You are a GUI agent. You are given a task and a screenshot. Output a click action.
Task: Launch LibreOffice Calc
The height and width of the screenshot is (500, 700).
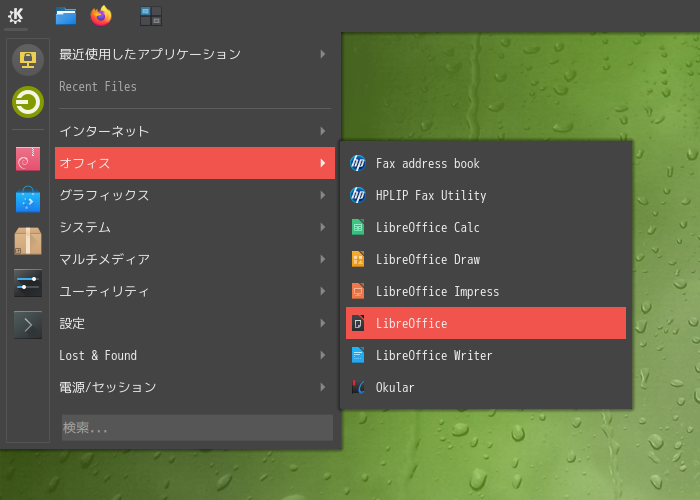(x=486, y=227)
